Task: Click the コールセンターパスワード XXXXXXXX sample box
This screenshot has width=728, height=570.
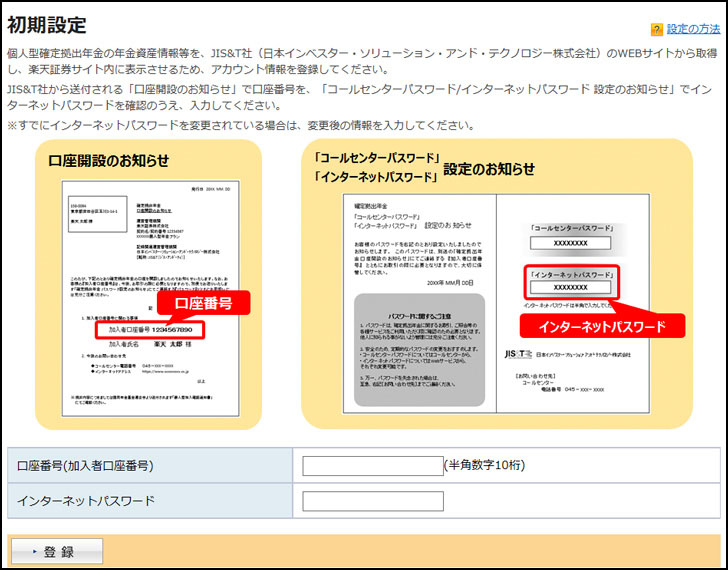Action: coord(571,236)
